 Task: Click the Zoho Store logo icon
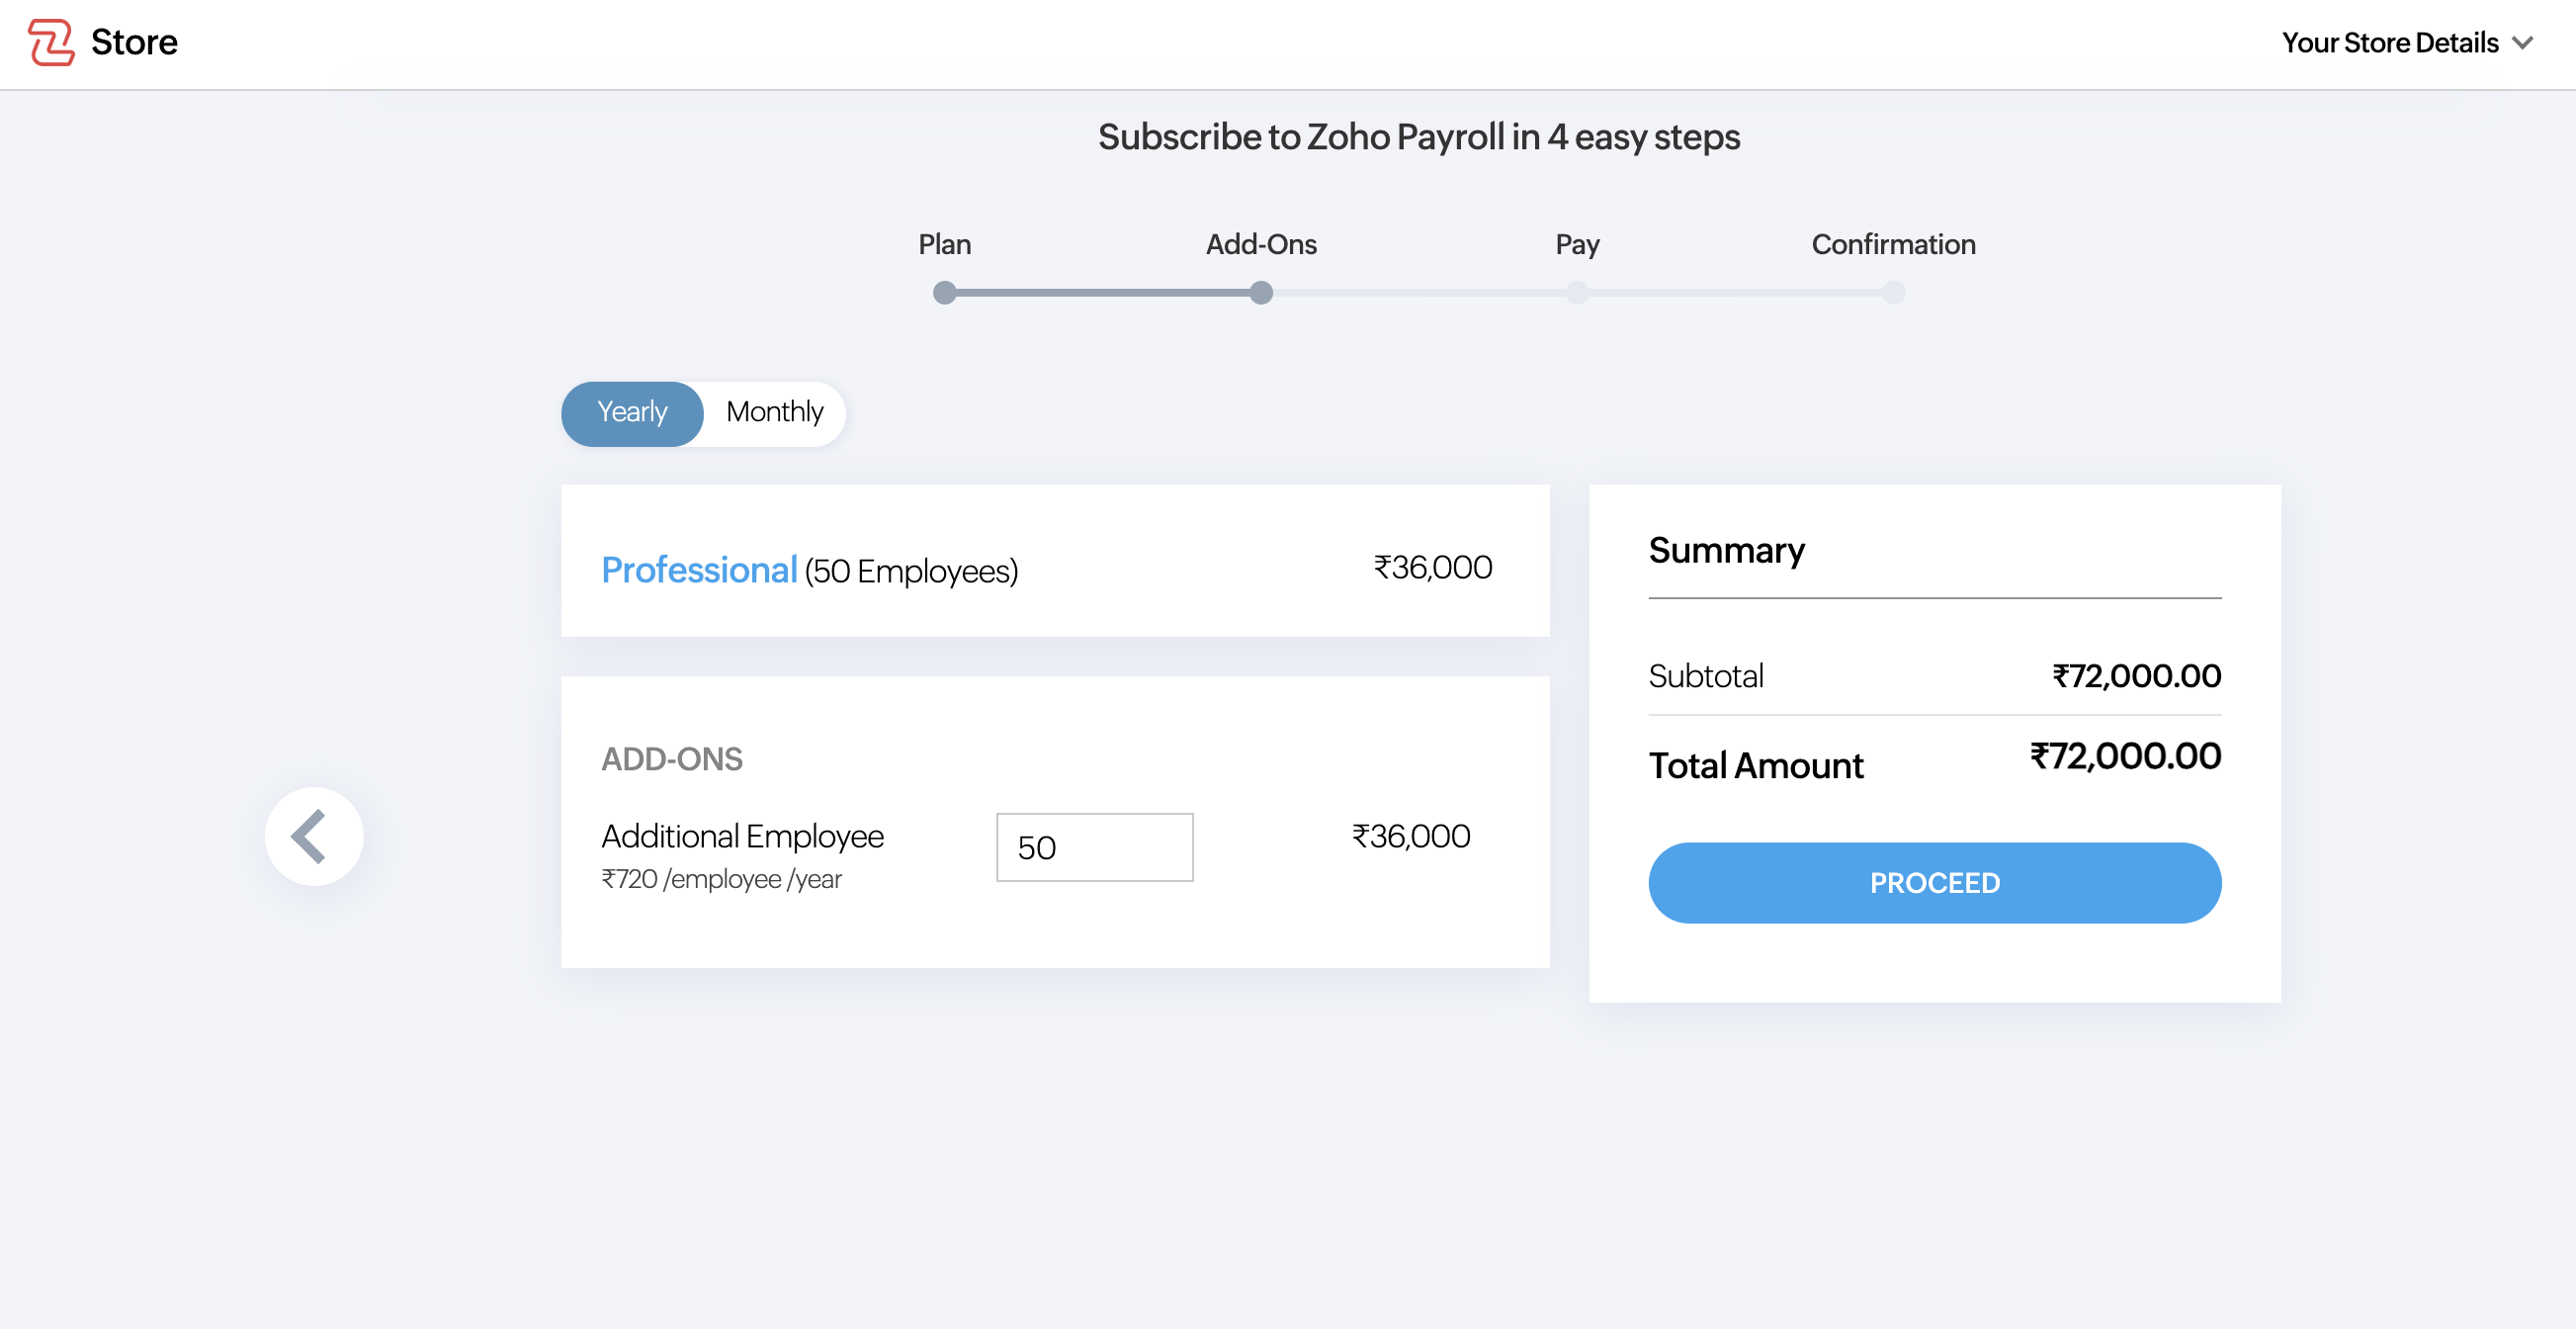[51, 42]
